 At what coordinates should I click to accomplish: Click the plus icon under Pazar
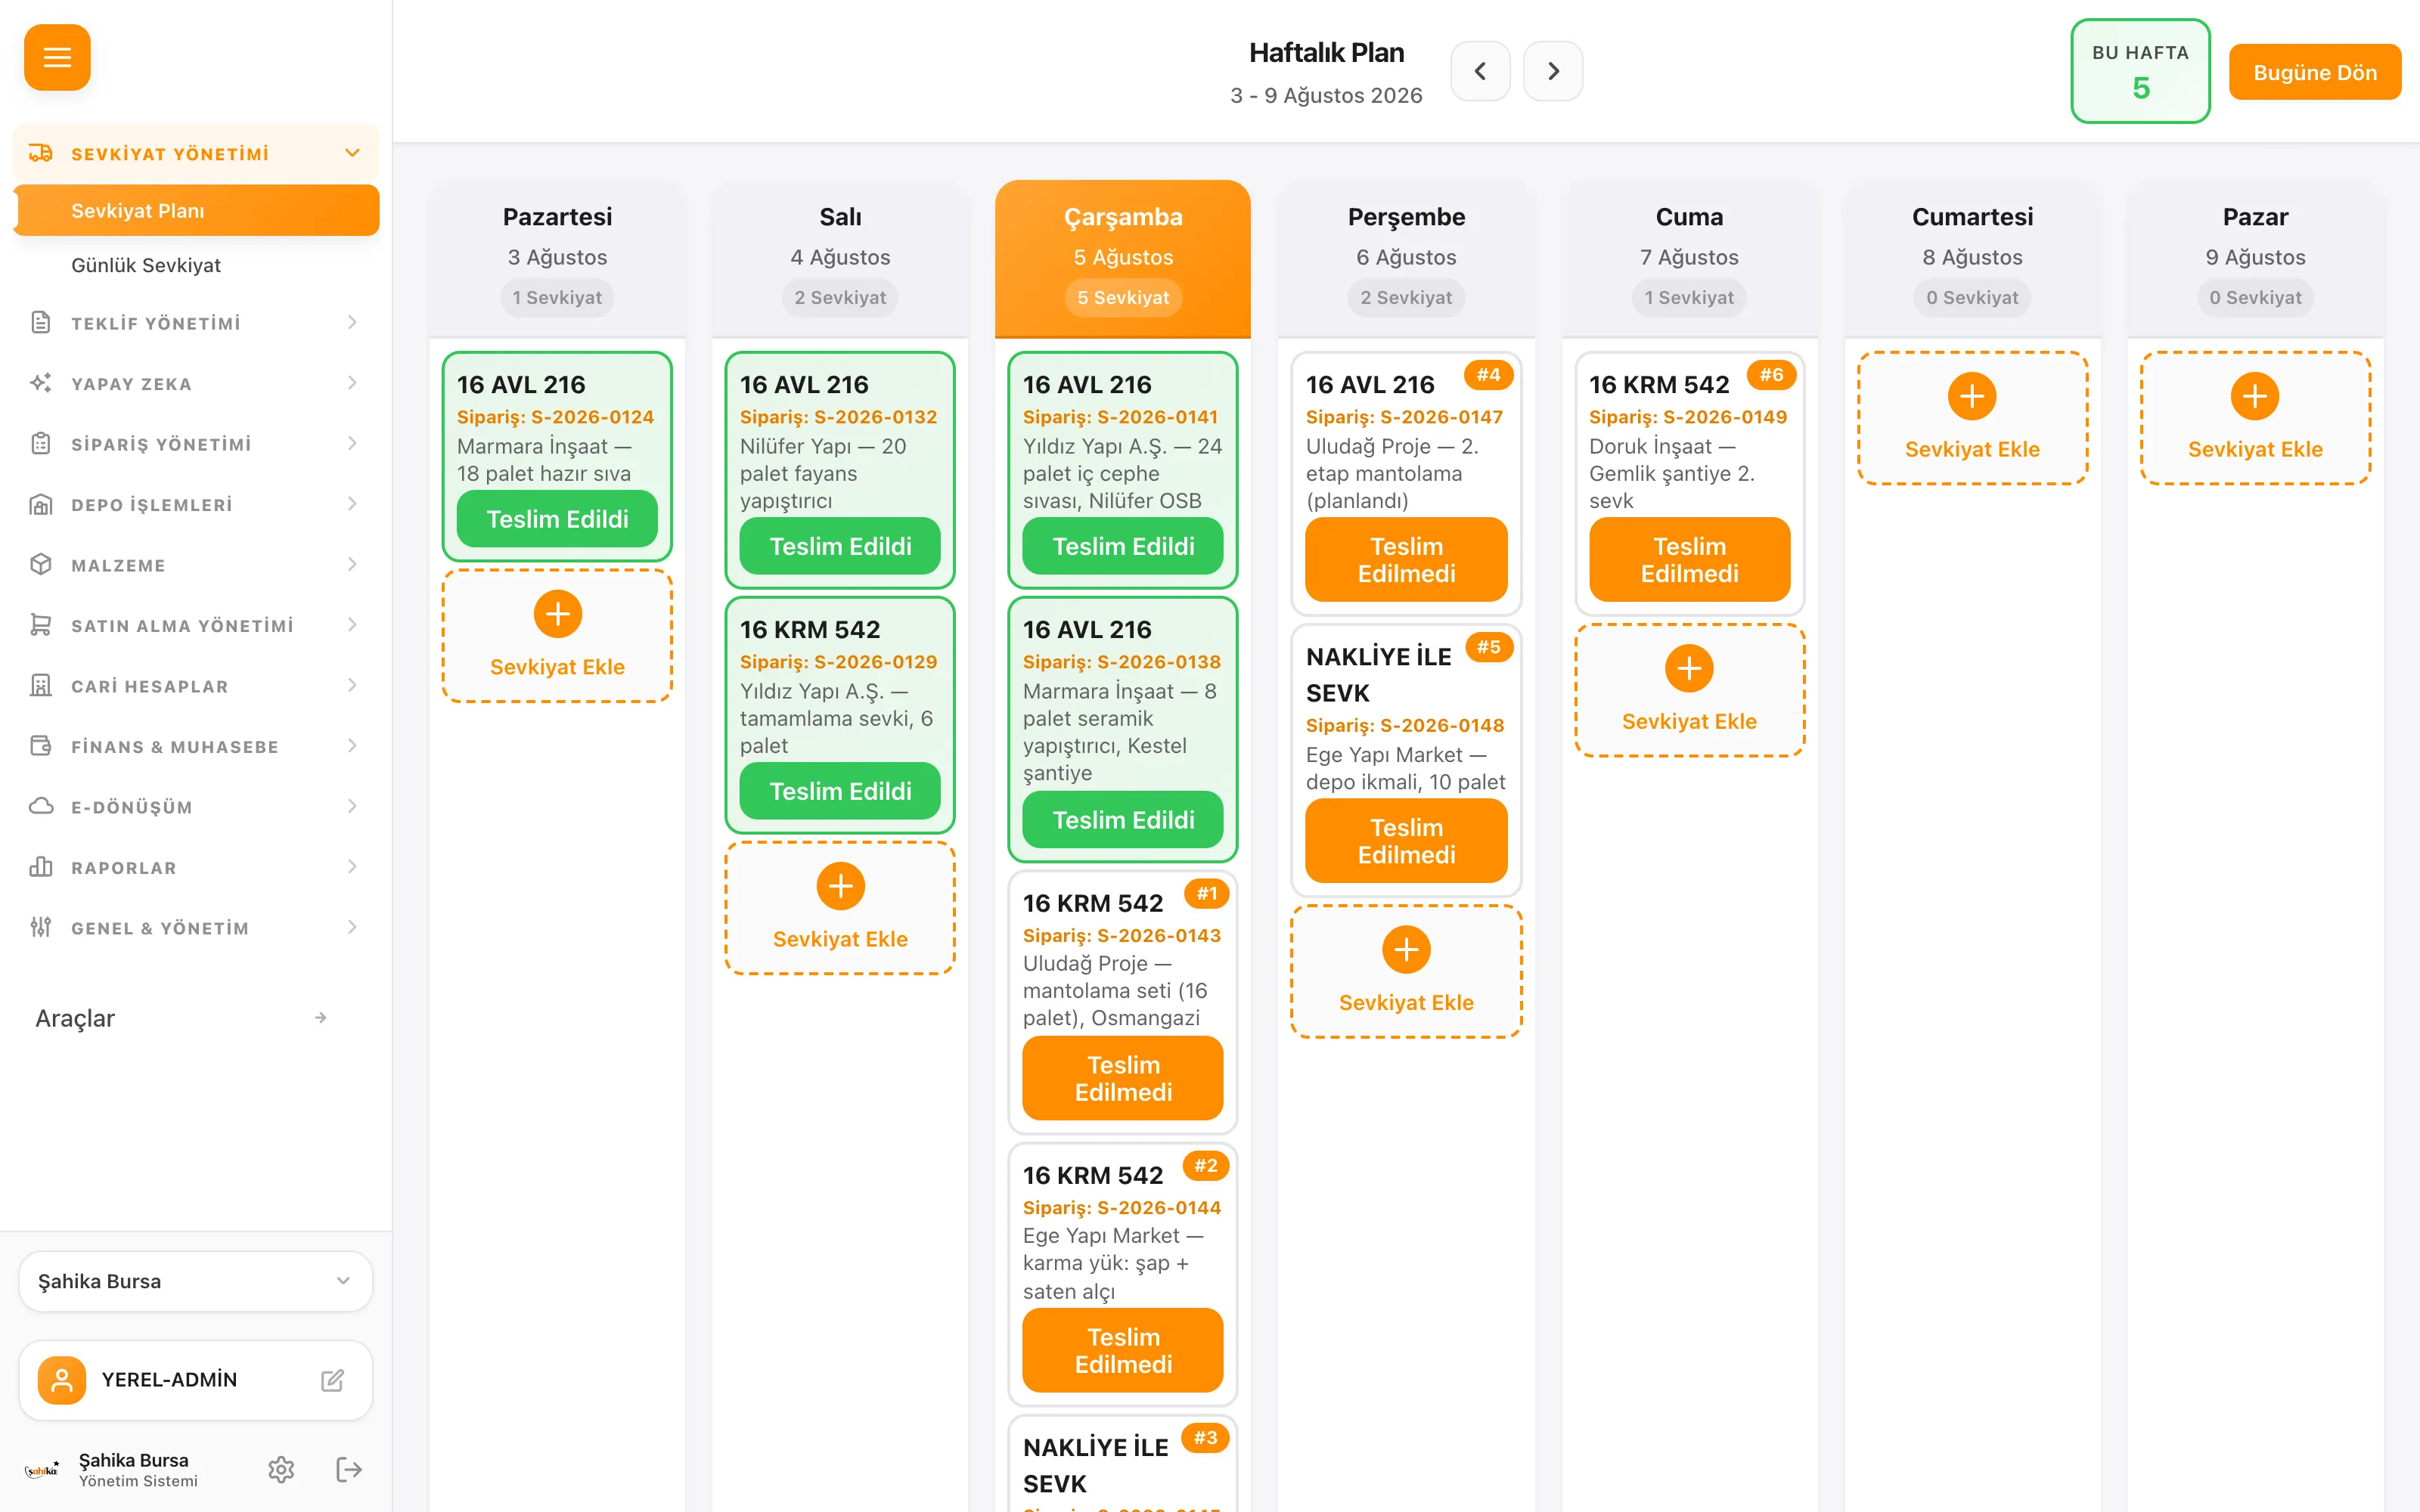[2255, 396]
